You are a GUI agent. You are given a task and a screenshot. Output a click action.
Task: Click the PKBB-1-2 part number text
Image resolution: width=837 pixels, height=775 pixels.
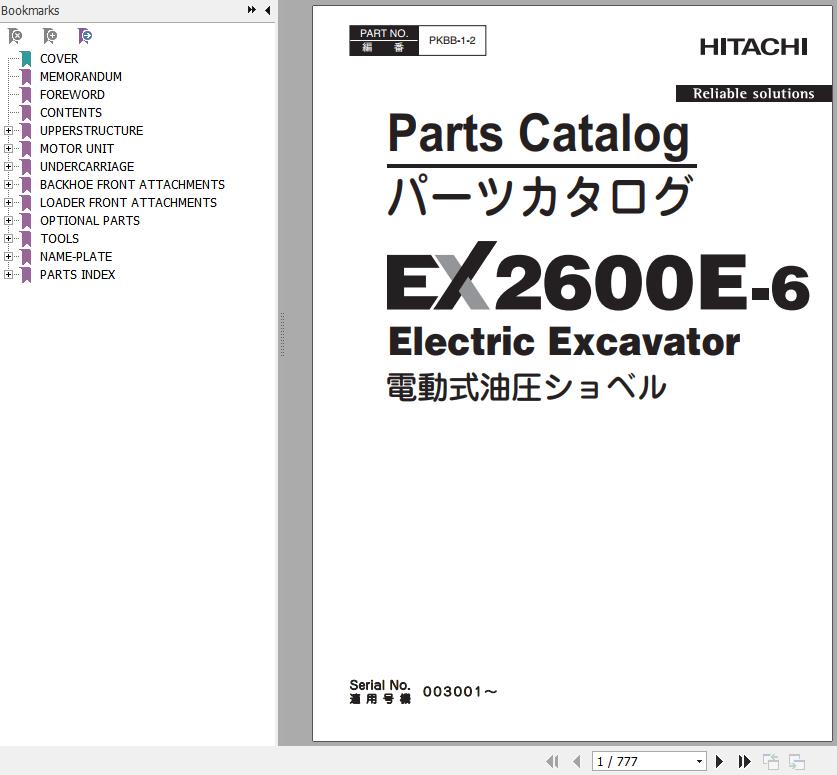click(452, 41)
